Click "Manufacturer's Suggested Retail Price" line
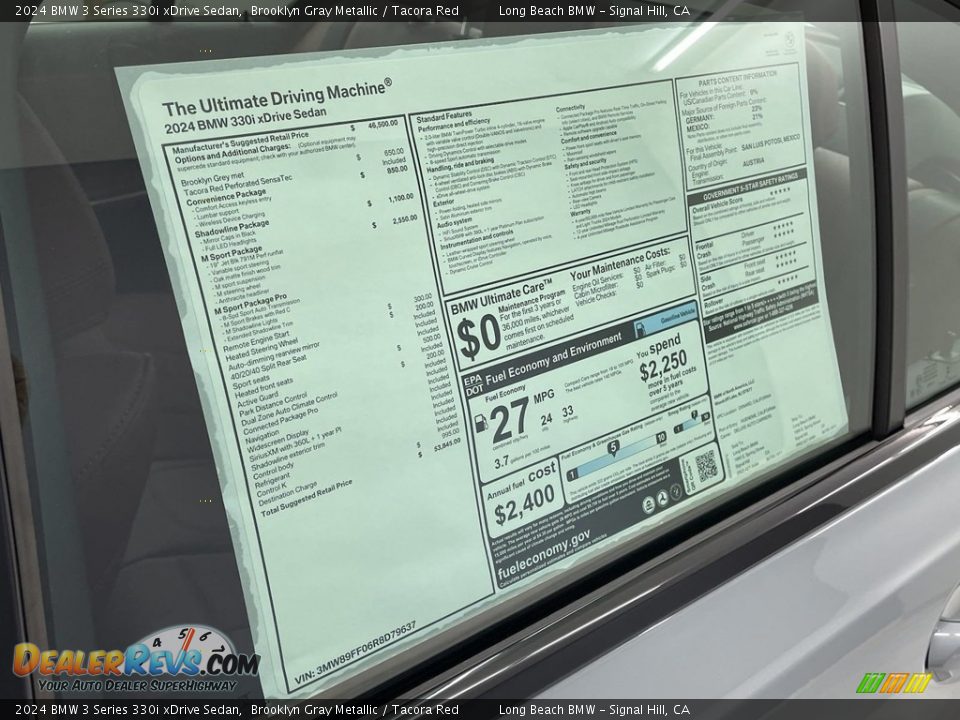This screenshot has height=720, width=960. coord(240,143)
